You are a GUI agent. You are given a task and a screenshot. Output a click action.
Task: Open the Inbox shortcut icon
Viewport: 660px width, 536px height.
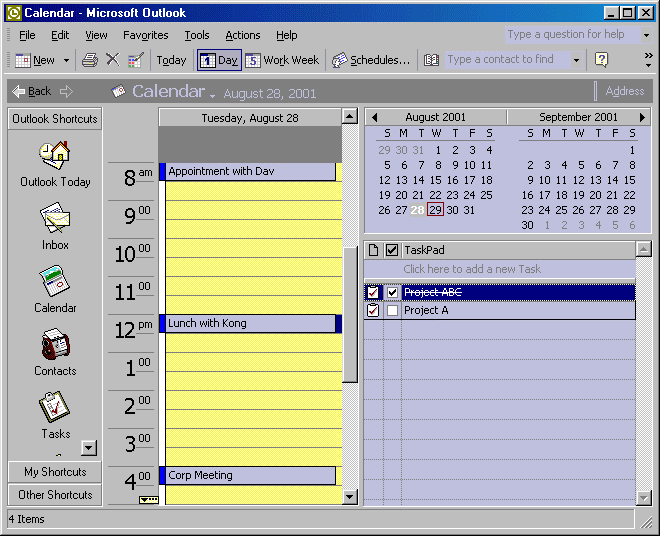tap(54, 219)
